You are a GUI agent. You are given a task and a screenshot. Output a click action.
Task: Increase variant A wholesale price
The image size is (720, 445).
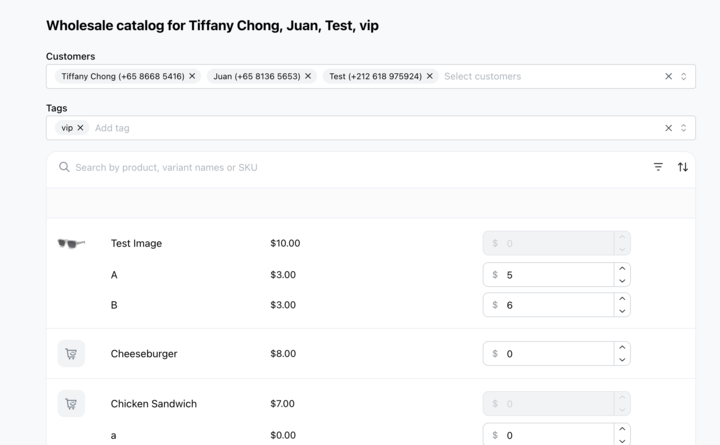[x=622, y=269]
